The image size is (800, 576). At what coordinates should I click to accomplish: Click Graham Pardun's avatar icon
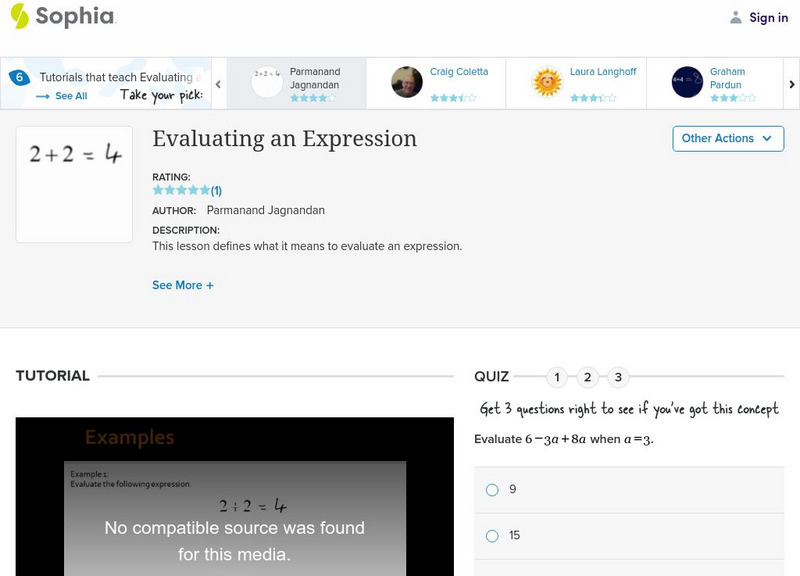coord(687,82)
